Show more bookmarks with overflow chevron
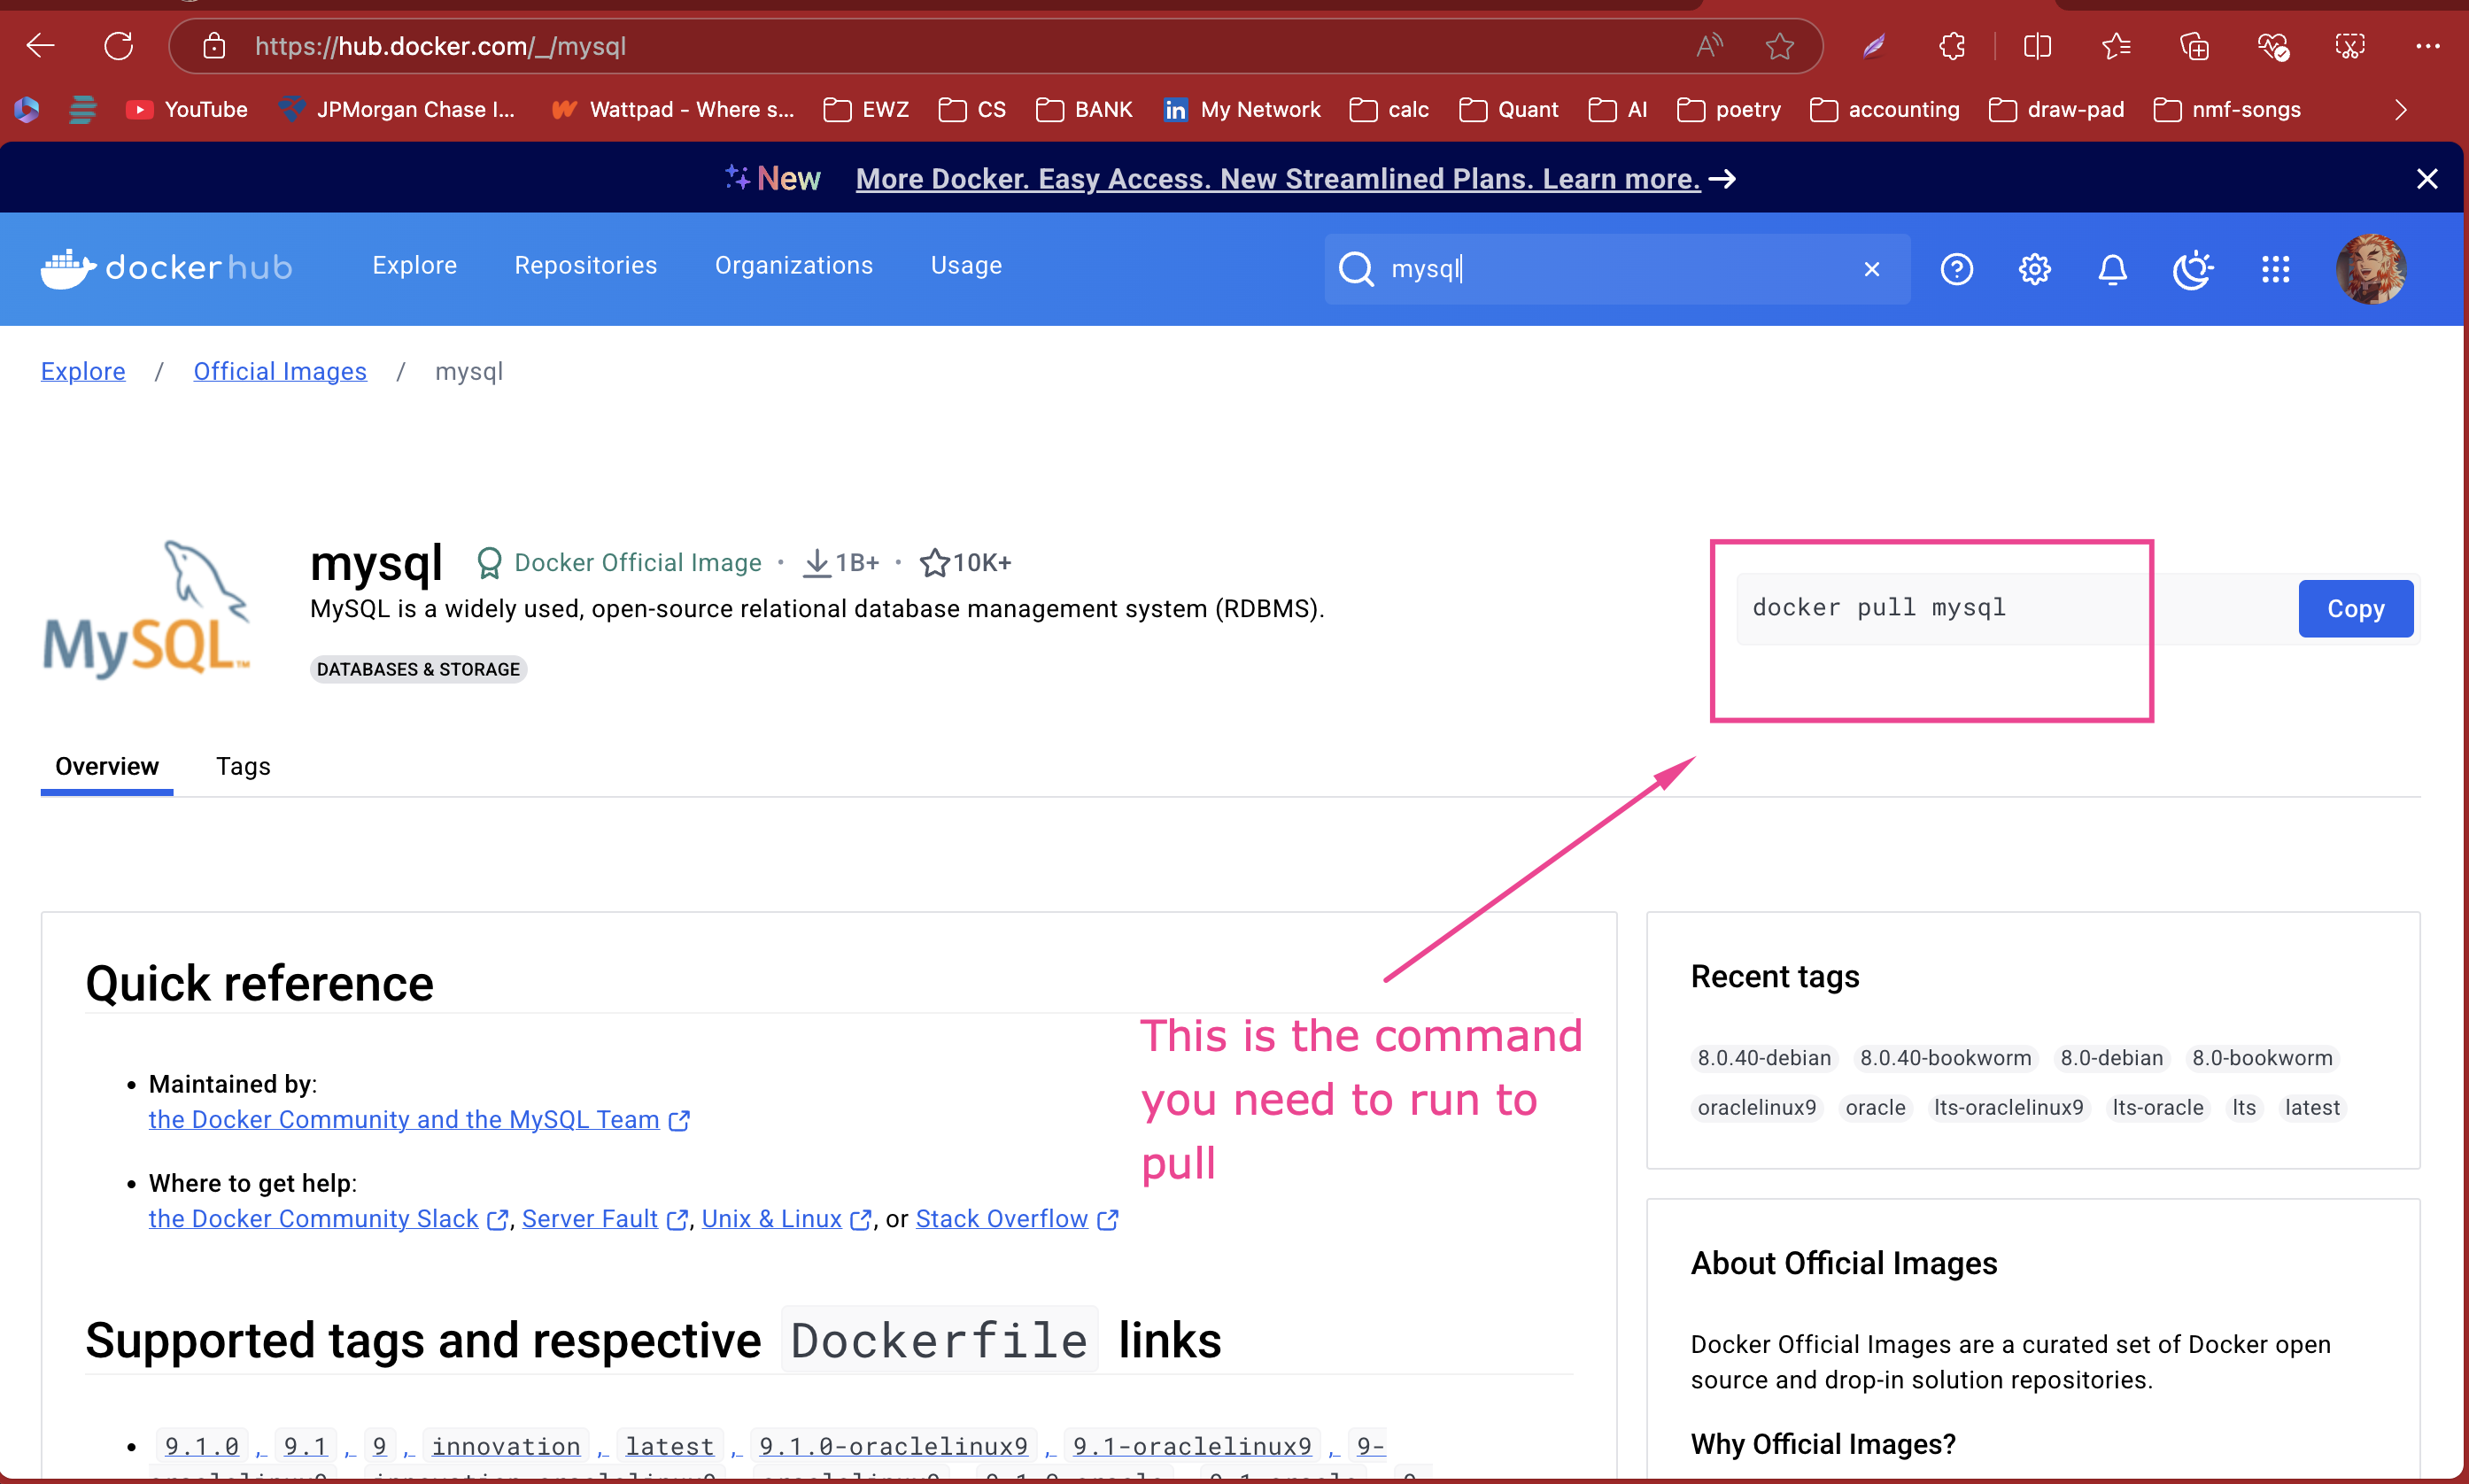 coord(2400,109)
